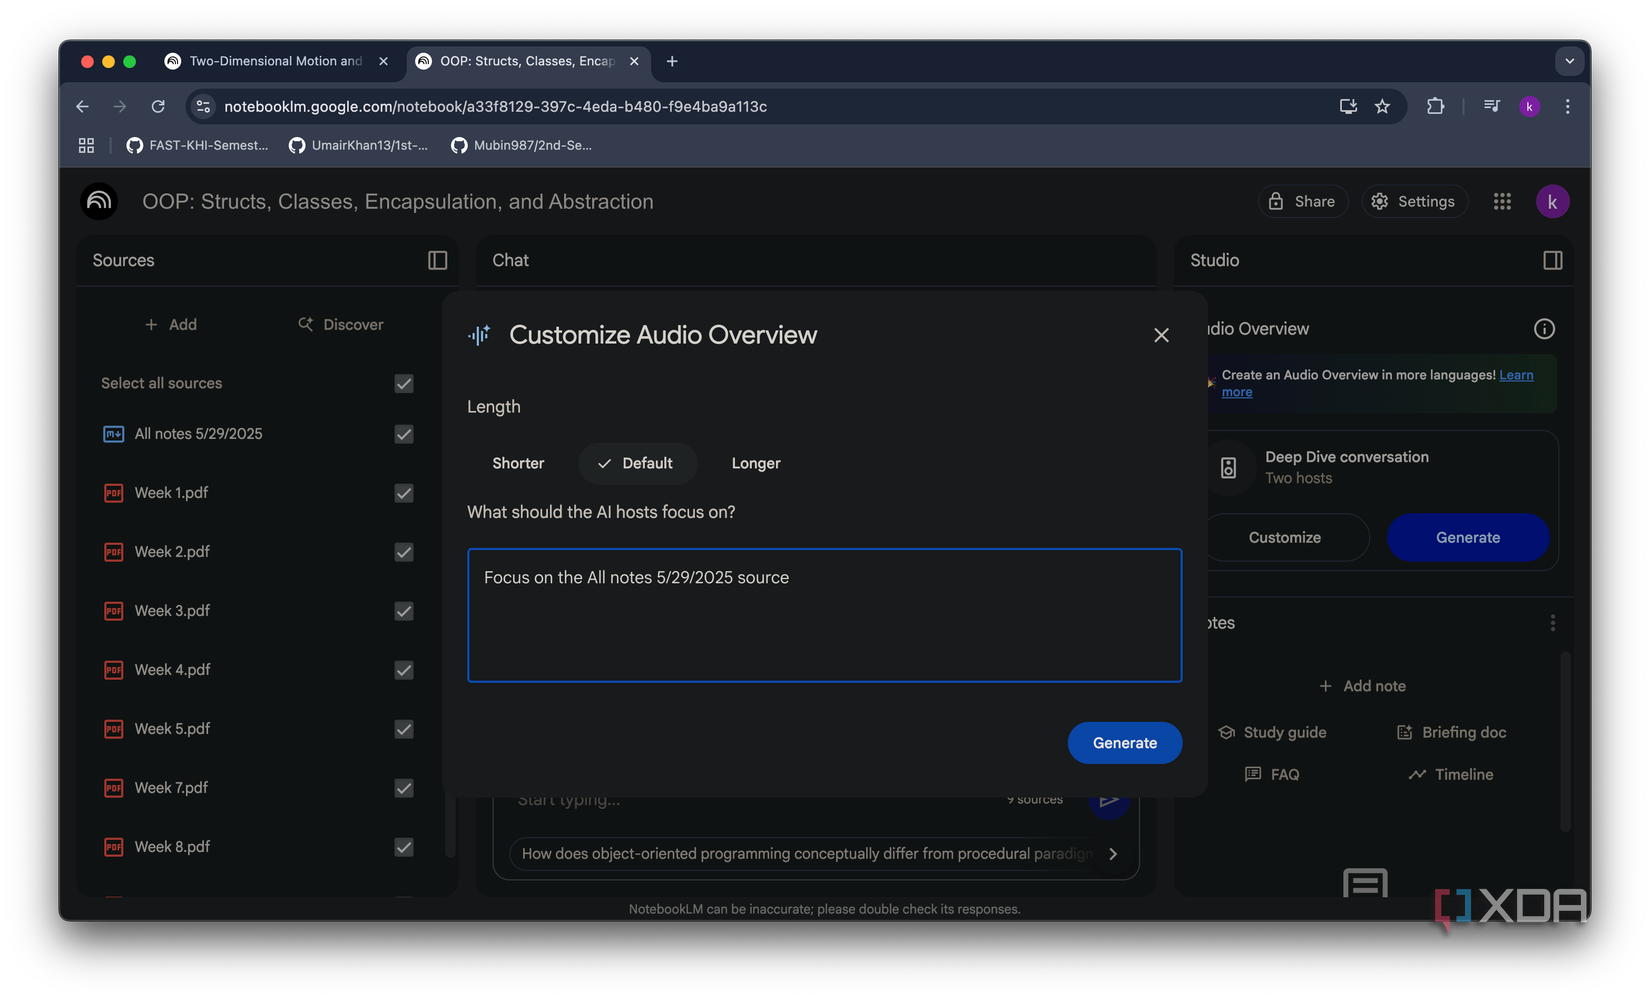The height and width of the screenshot is (999, 1650).
Task: Uncheck the All notes 5/29/2025 source
Action: tap(403, 434)
